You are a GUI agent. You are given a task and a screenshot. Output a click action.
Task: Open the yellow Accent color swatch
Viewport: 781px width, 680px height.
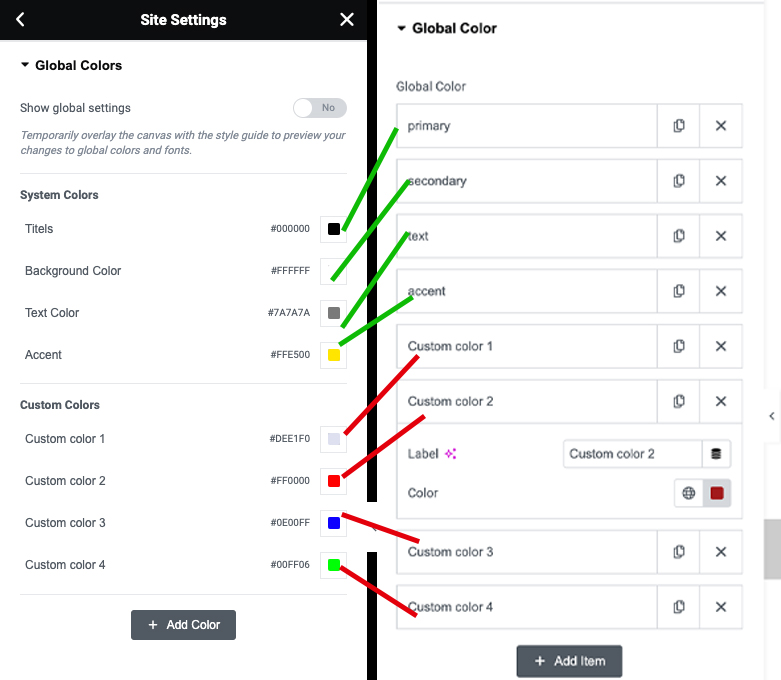[334, 355]
